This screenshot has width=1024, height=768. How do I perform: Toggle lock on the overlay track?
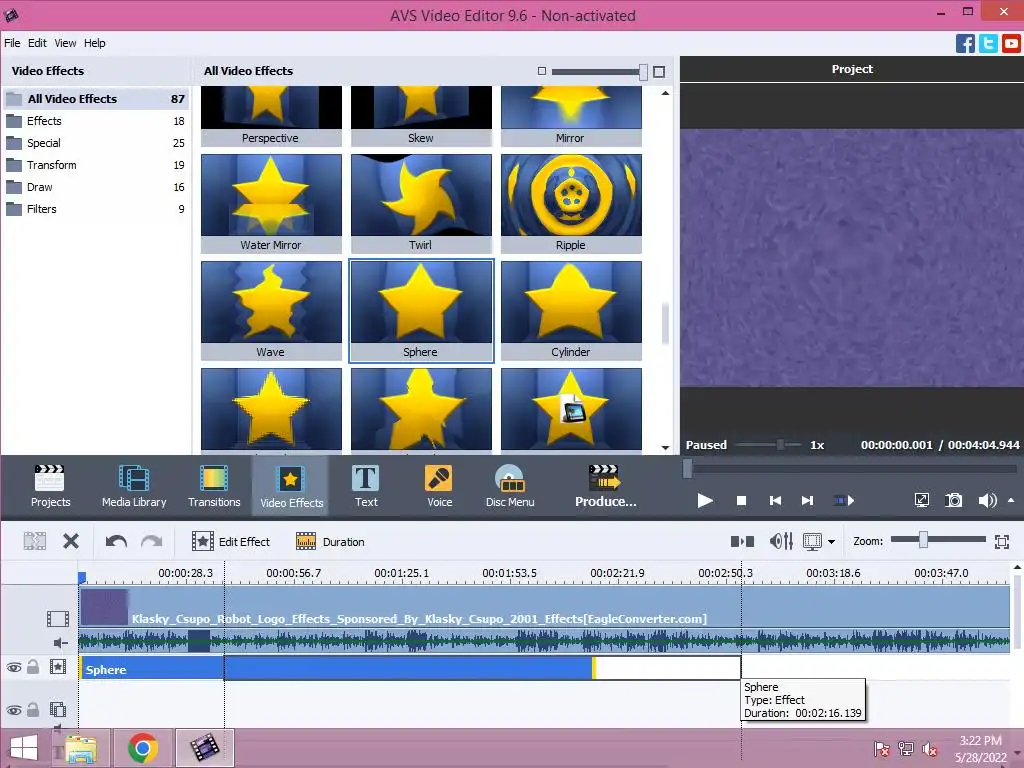click(33, 709)
